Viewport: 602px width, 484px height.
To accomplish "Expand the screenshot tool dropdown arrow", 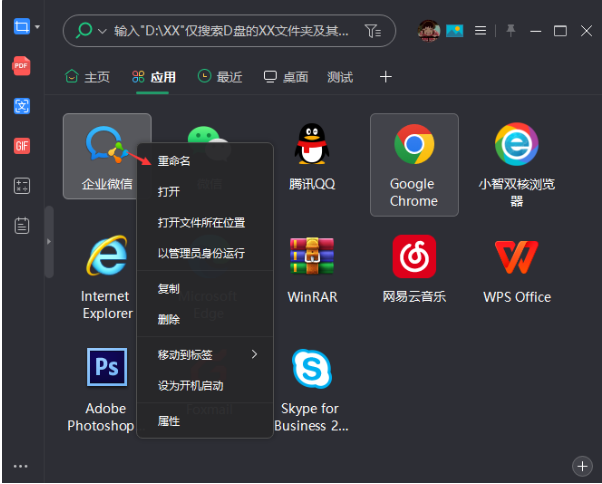I will (x=37, y=27).
